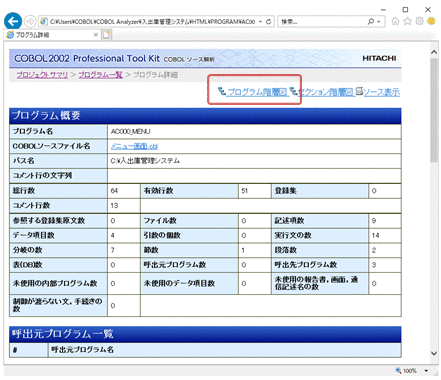
Task: Click the 未使用のデータ項目数 label
Action: [179, 283]
